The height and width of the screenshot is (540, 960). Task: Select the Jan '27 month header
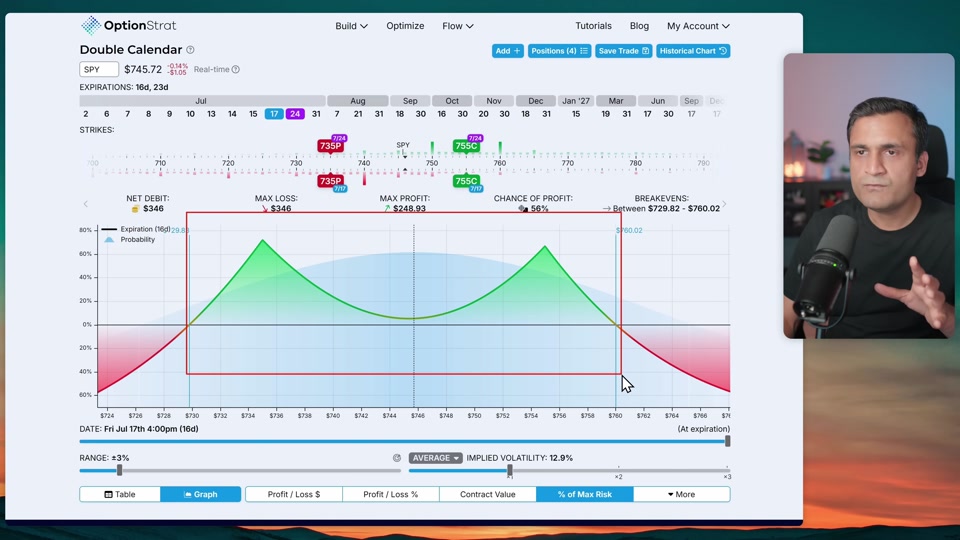pos(576,101)
